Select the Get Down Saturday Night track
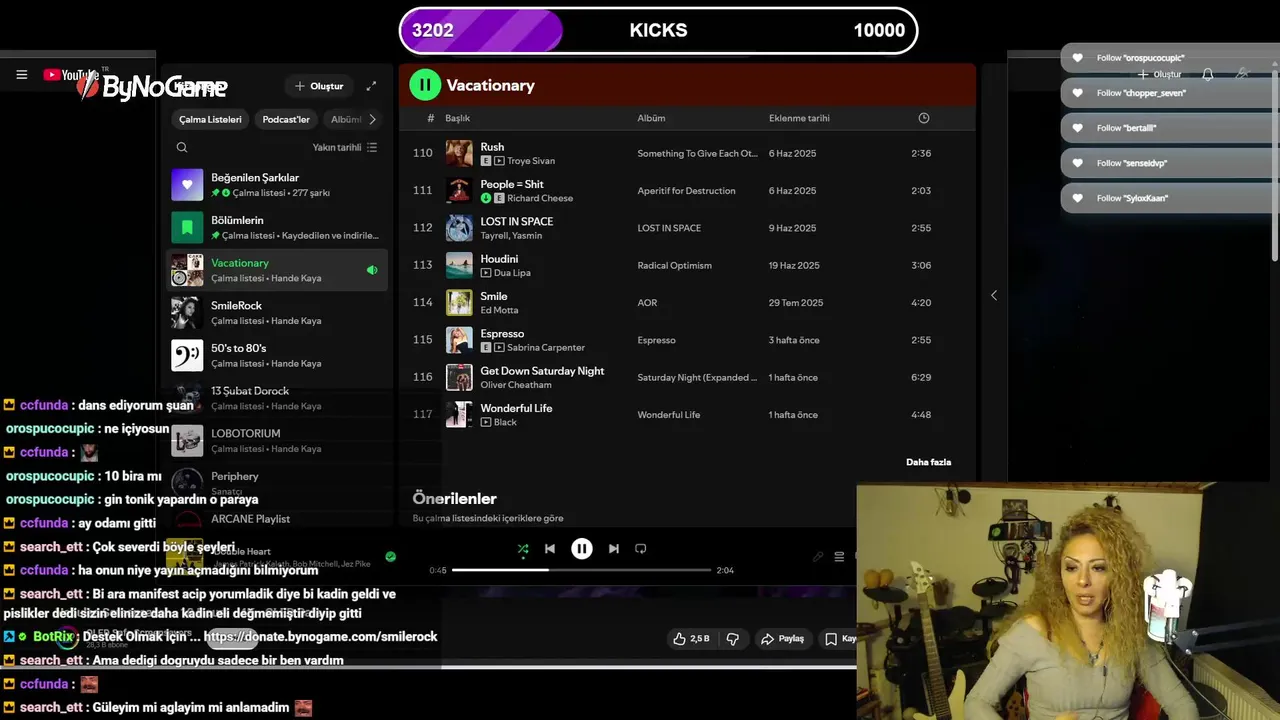The image size is (1280, 720). (x=542, y=371)
